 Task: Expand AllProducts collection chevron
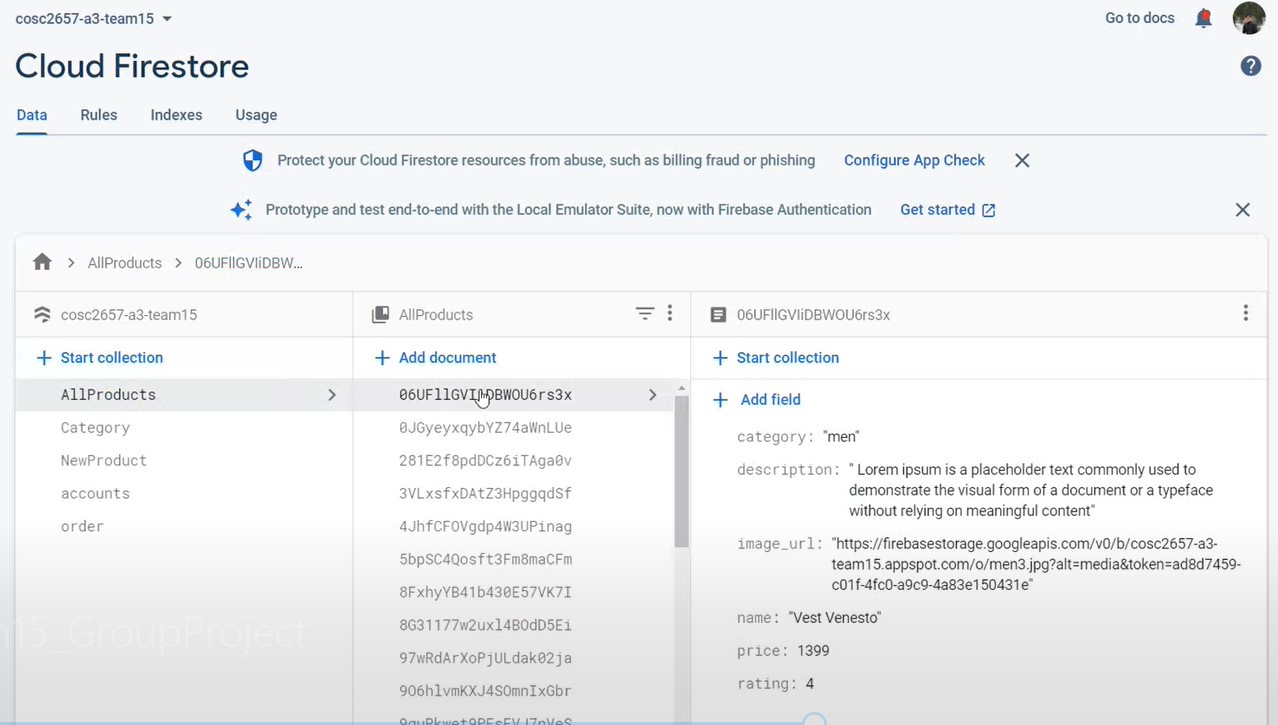tap(332, 395)
